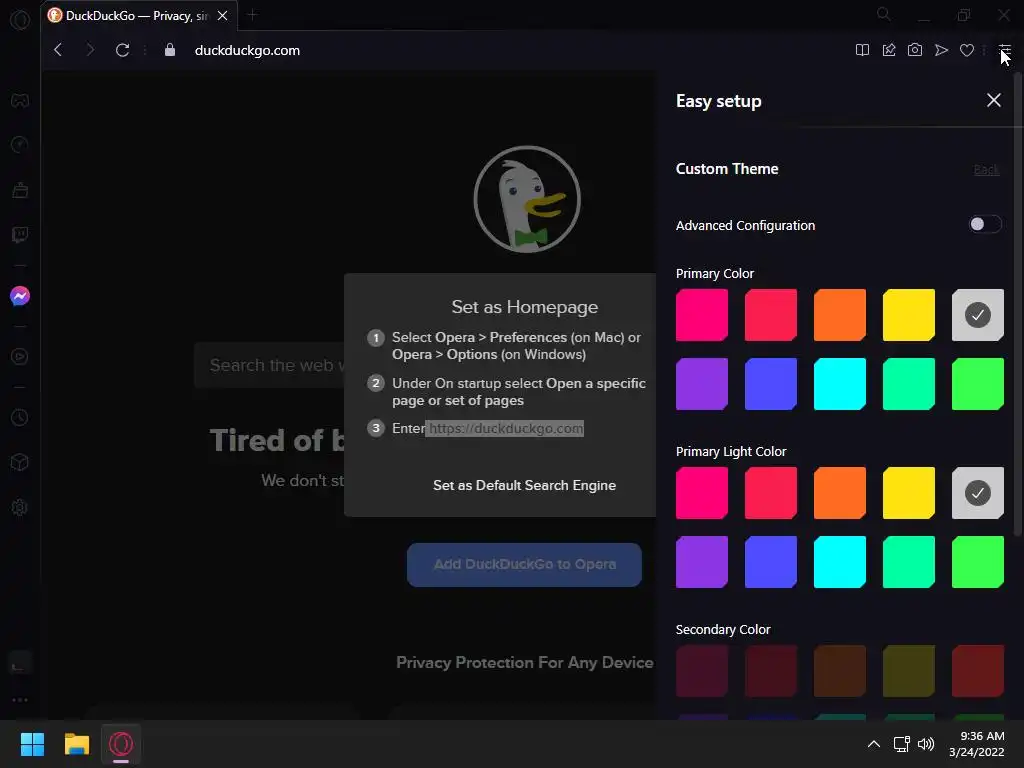Go back to previous page
Image resolution: width=1024 pixels, height=768 pixels.
(x=58, y=50)
